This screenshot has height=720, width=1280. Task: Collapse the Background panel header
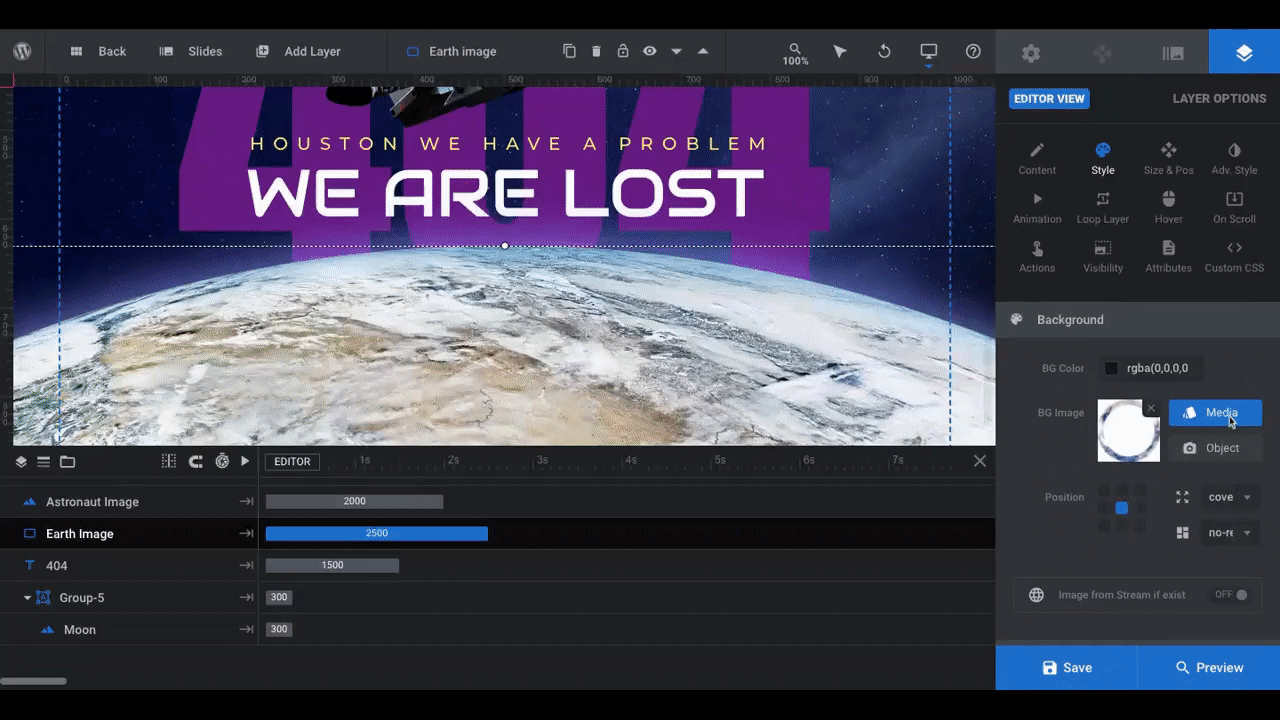pos(1138,320)
